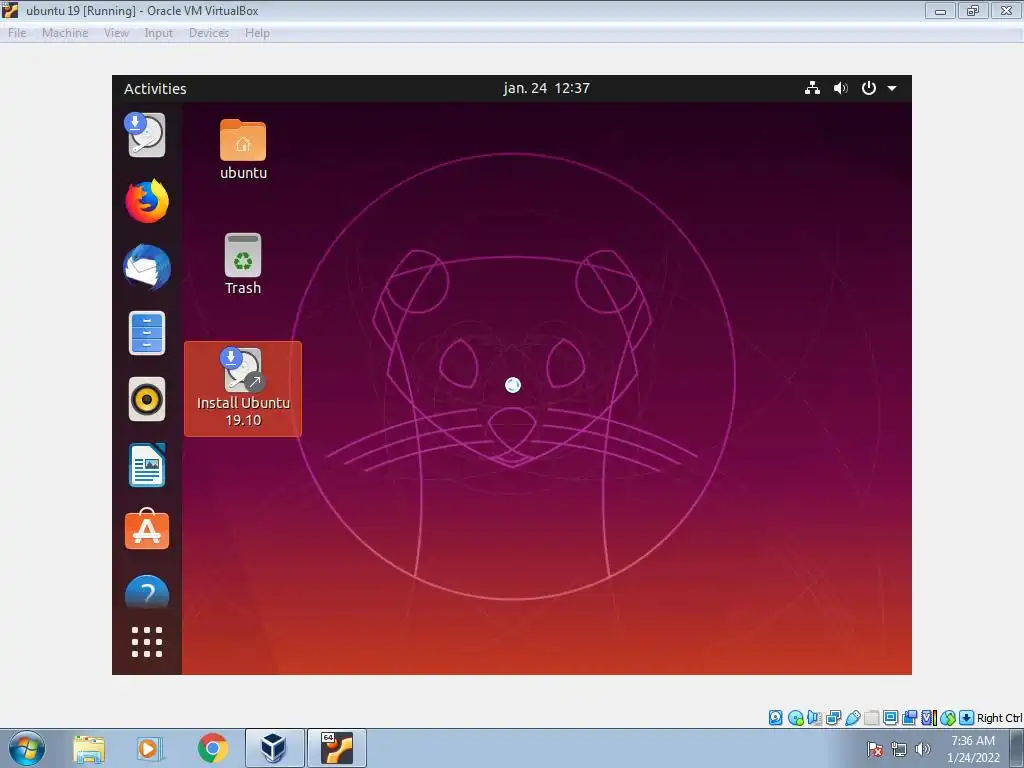
Task: Open the VirtualBox Help menu
Action: click(x=257, y=33)
